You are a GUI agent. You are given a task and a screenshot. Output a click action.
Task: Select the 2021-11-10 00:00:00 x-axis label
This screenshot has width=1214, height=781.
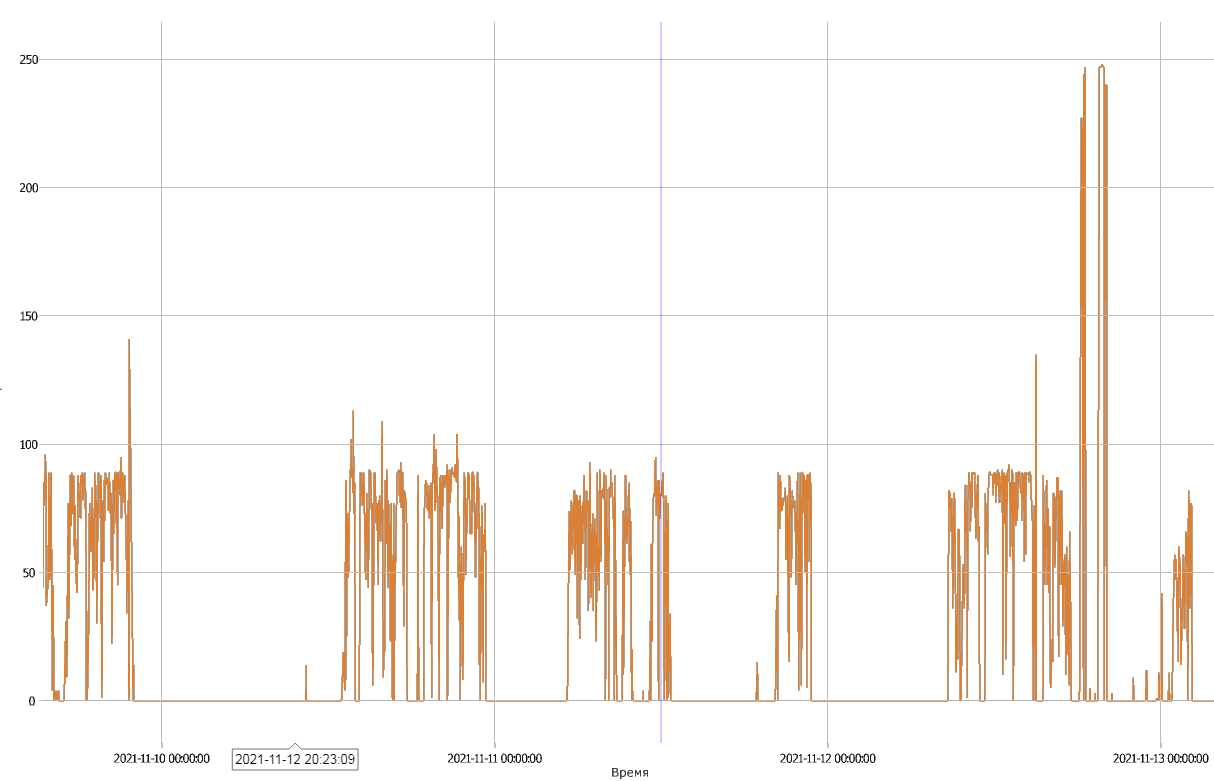161,758
